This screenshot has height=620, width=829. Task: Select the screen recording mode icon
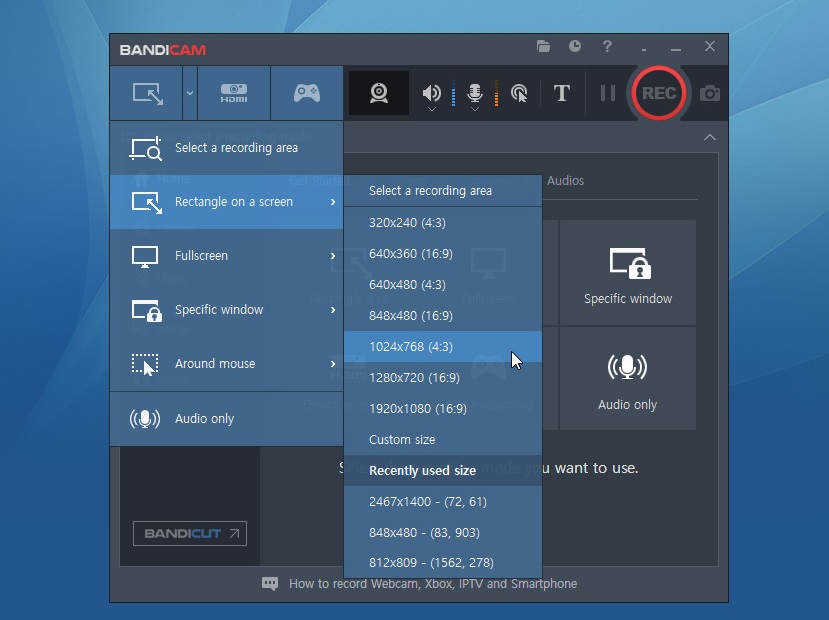[x=148, y=94]
